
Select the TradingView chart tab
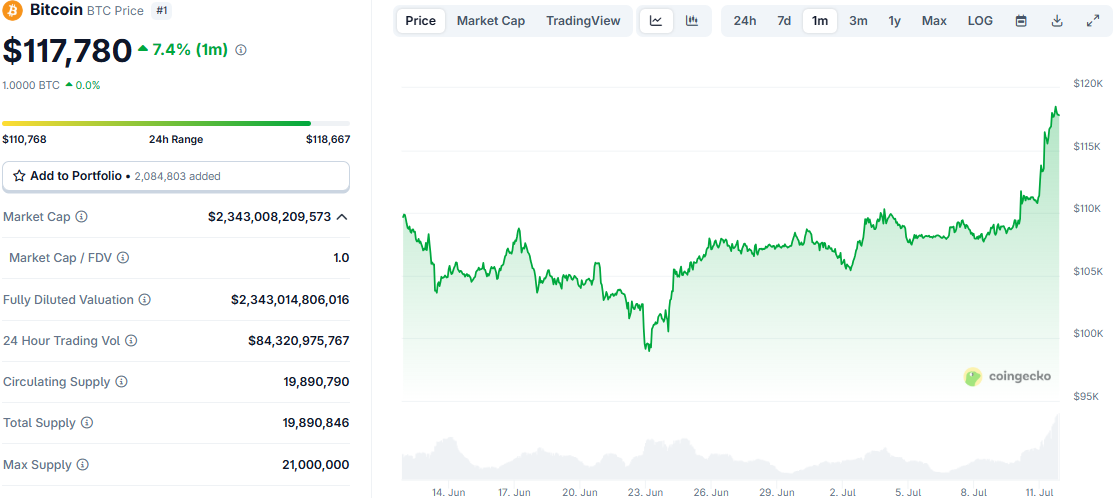click(x=583, y=21)
